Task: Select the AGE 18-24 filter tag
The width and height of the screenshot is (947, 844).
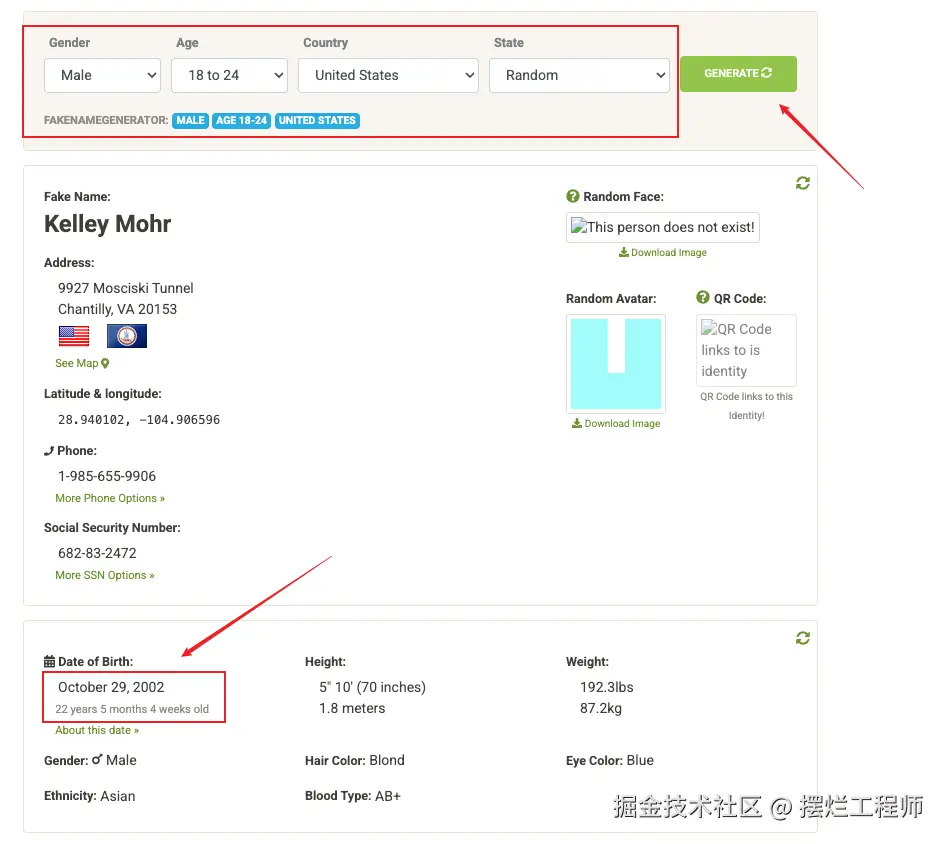Action: [x=242, y=120]
